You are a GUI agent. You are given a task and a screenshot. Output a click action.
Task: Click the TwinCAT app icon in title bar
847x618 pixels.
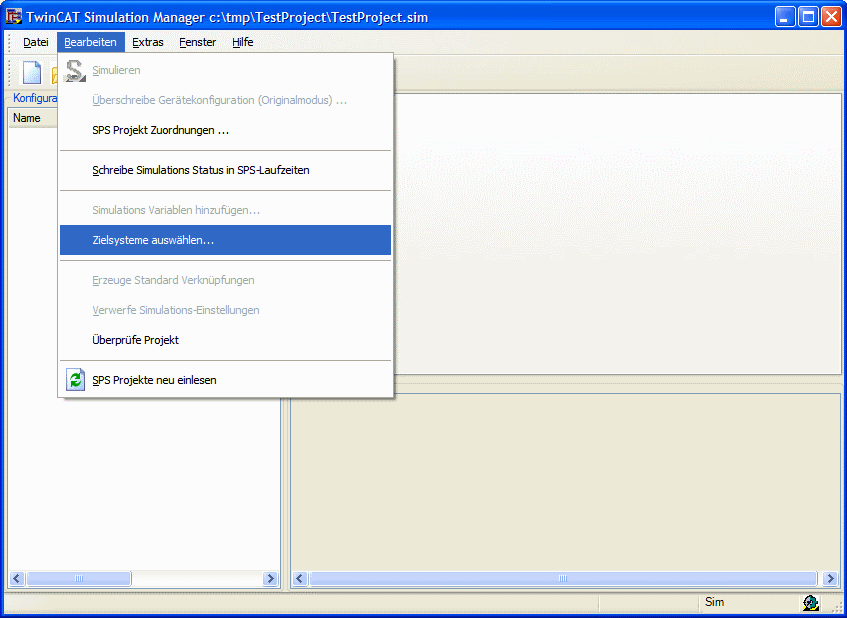pos(14,17)
